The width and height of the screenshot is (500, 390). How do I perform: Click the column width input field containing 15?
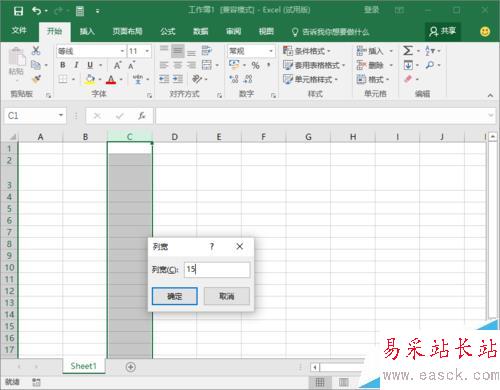(x=217, y=269)
